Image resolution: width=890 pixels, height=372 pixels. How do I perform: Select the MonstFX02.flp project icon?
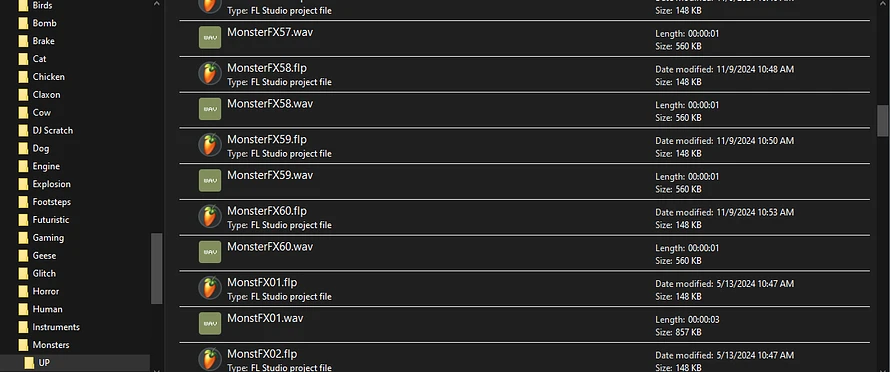coord(209,360)
